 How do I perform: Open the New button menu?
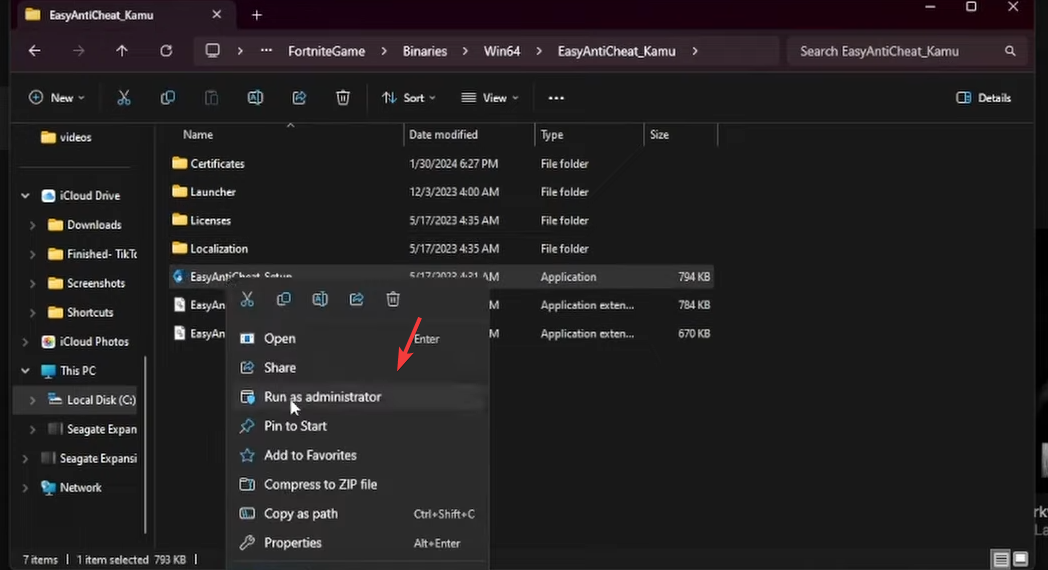coord(56,98)
